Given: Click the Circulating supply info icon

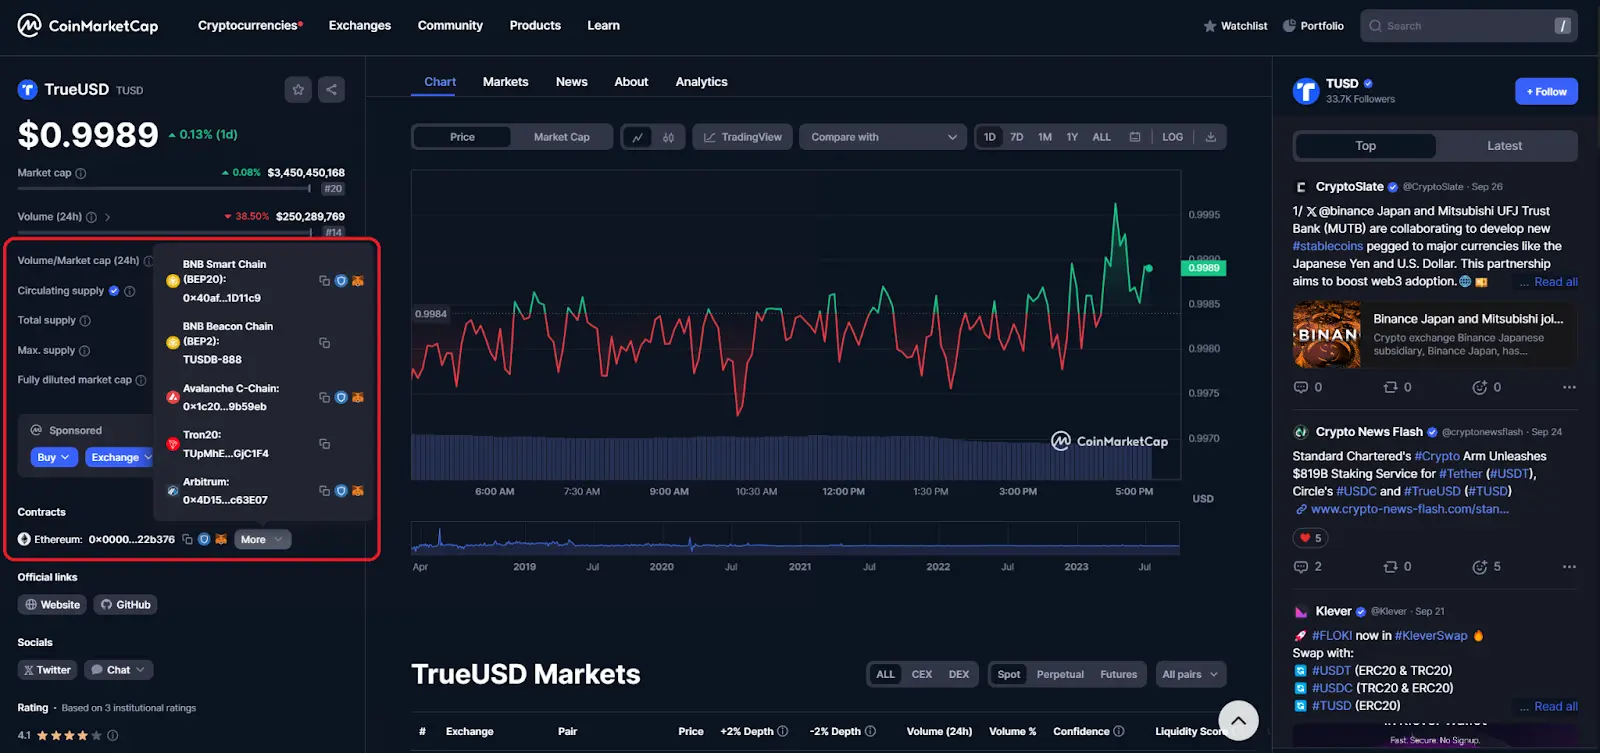Looking at the screenshot, I should tap(129, 291).
